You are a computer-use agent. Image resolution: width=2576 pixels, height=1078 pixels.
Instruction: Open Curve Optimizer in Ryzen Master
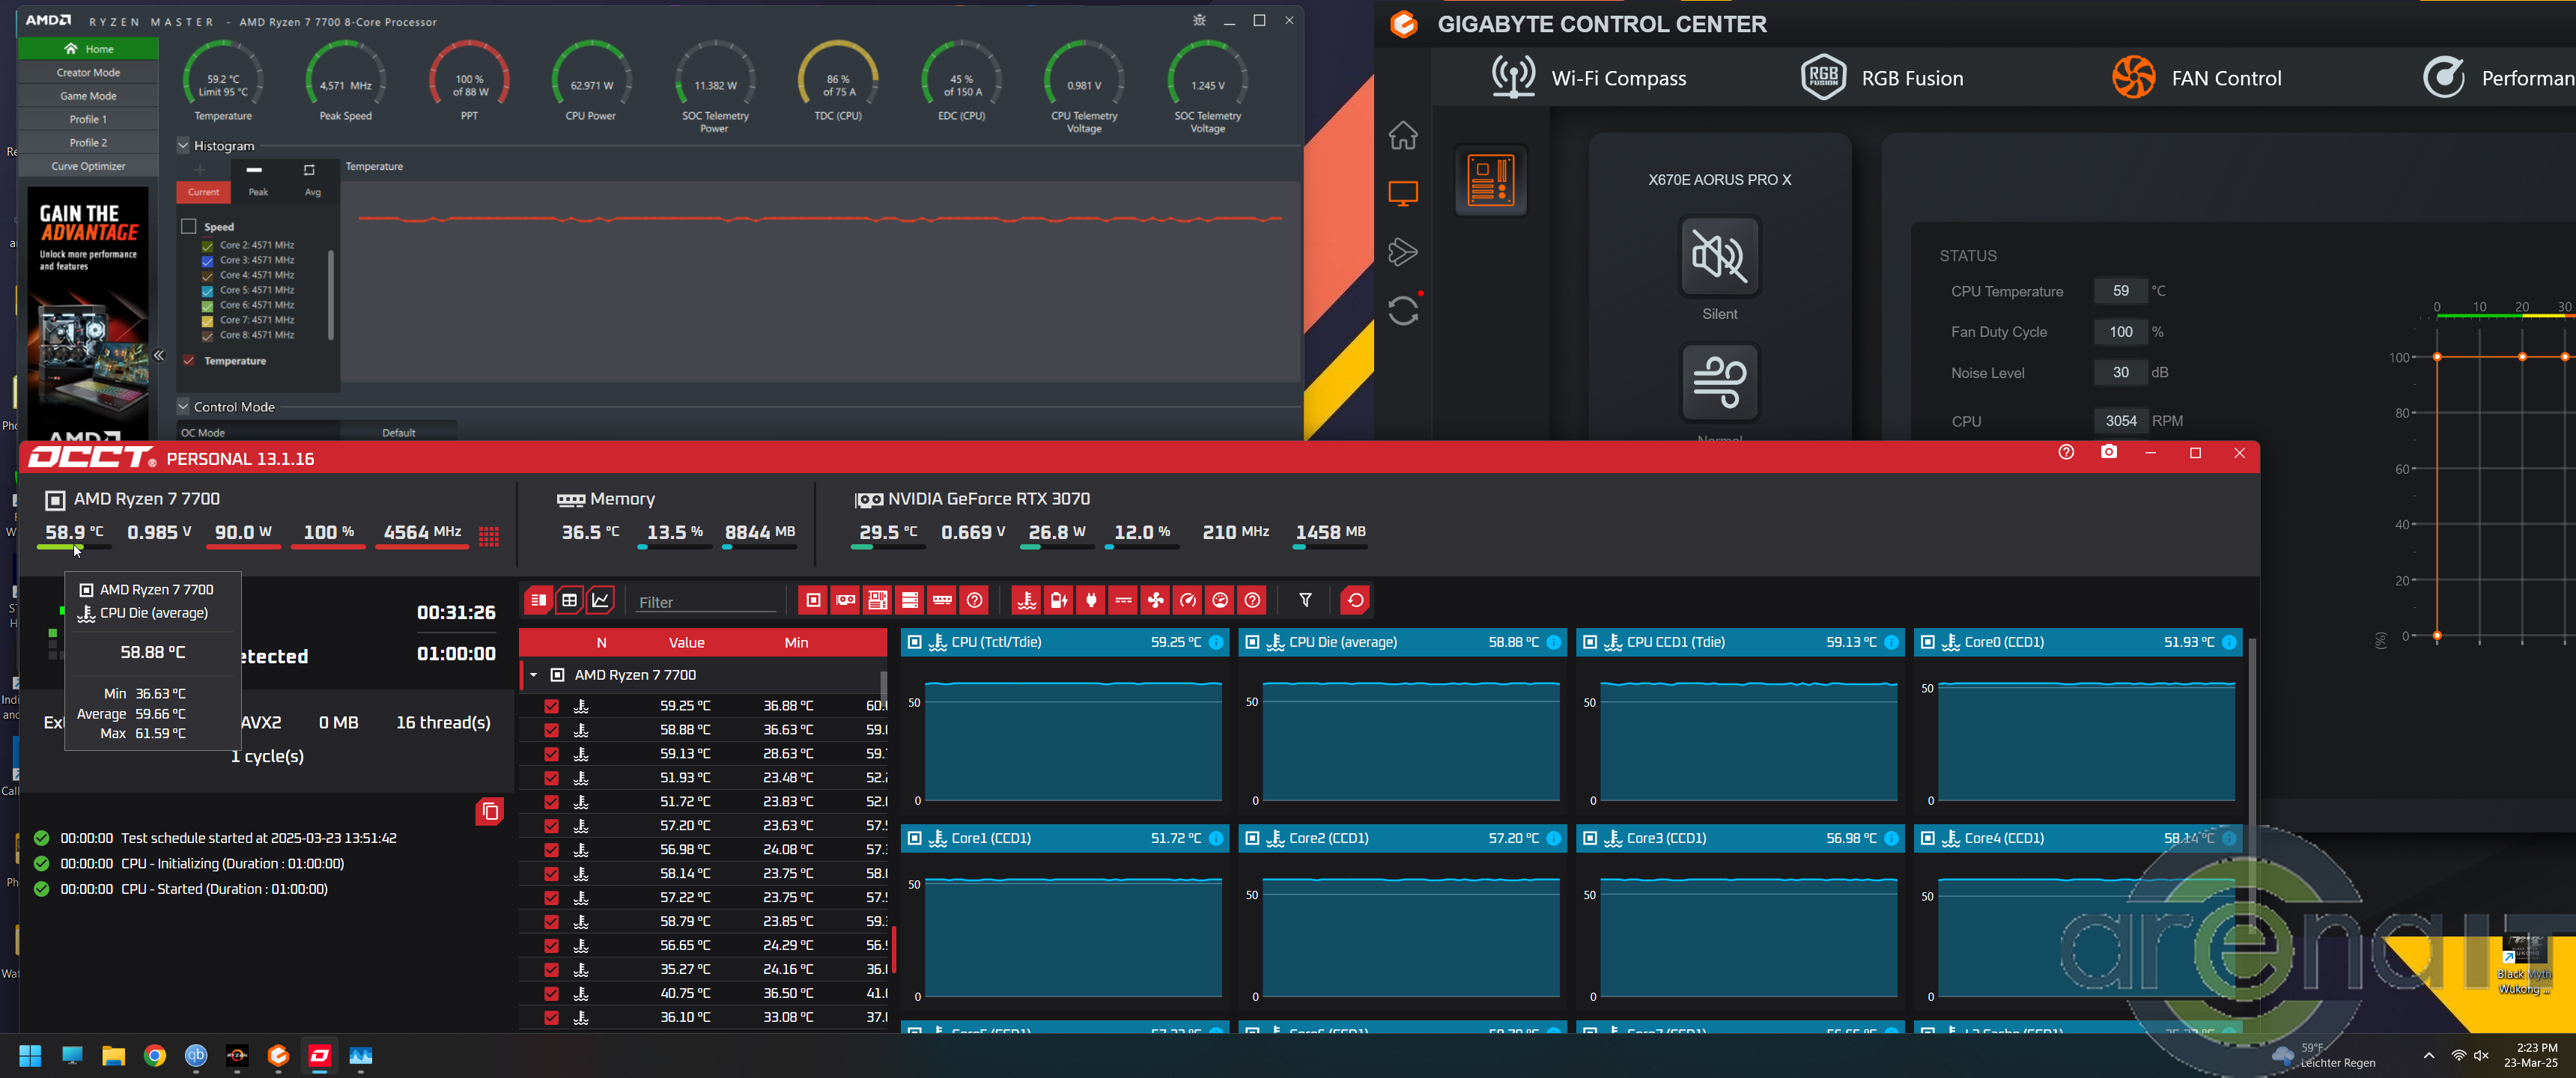tap(88, 166)
